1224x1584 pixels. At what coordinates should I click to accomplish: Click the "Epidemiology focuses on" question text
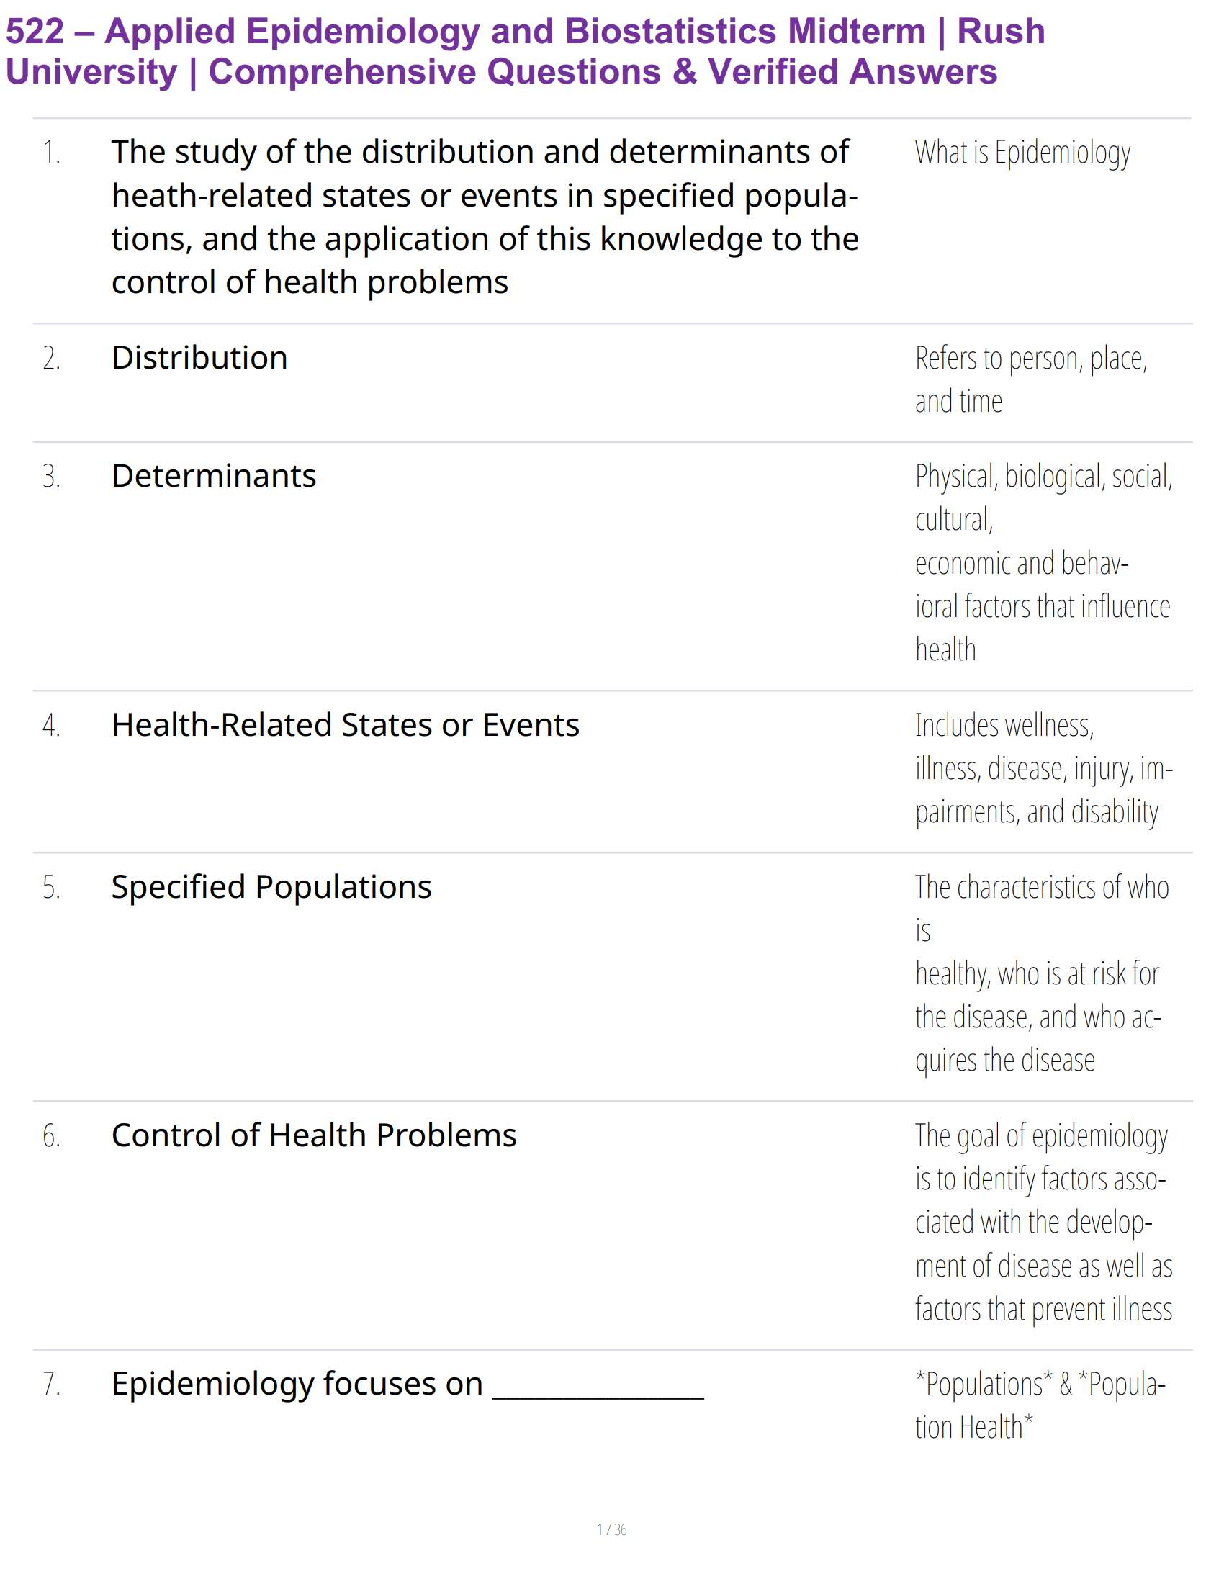point(297,1384)
